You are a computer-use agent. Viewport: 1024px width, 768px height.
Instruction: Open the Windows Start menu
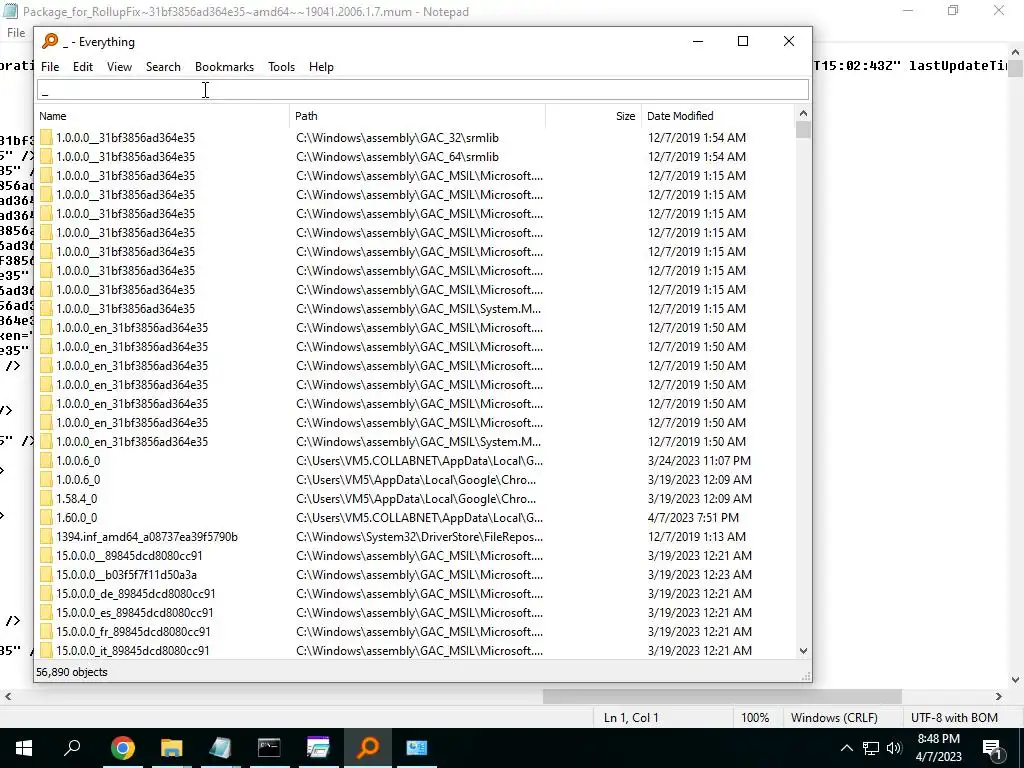(x=24, y=748)
